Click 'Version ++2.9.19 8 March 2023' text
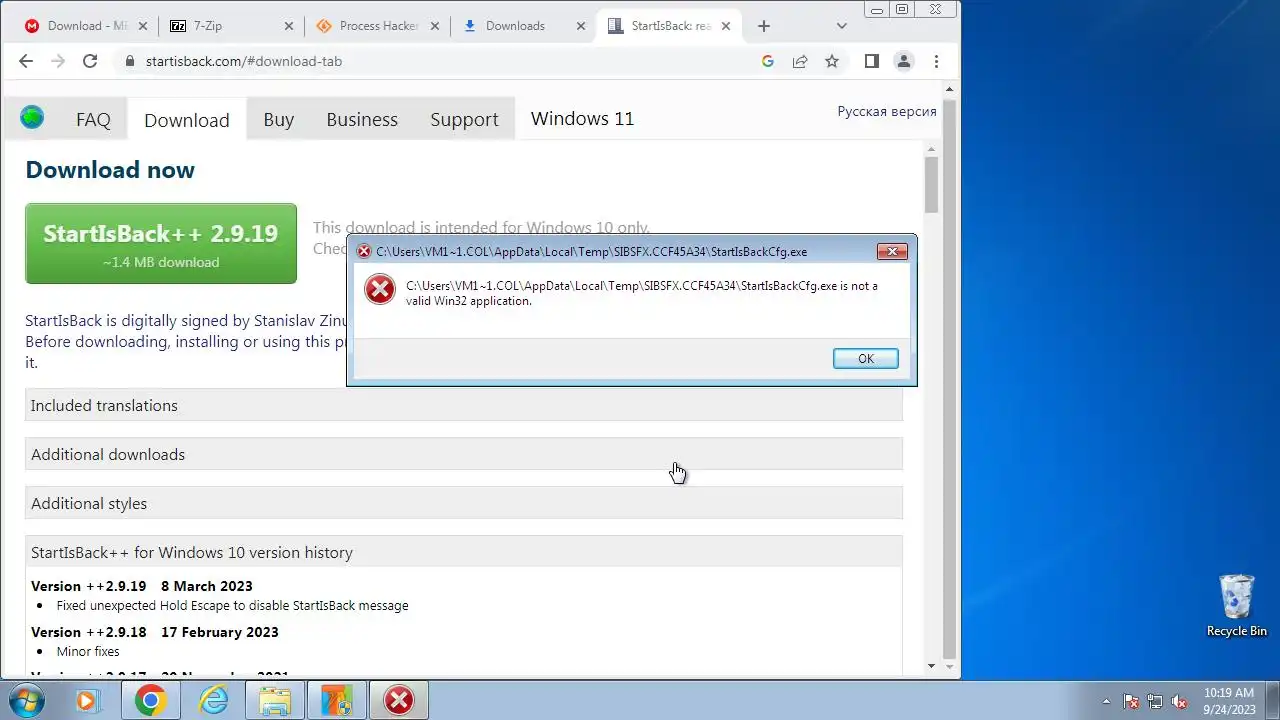The height and width of the screenshot is (720, 1280). coord(142,586)
